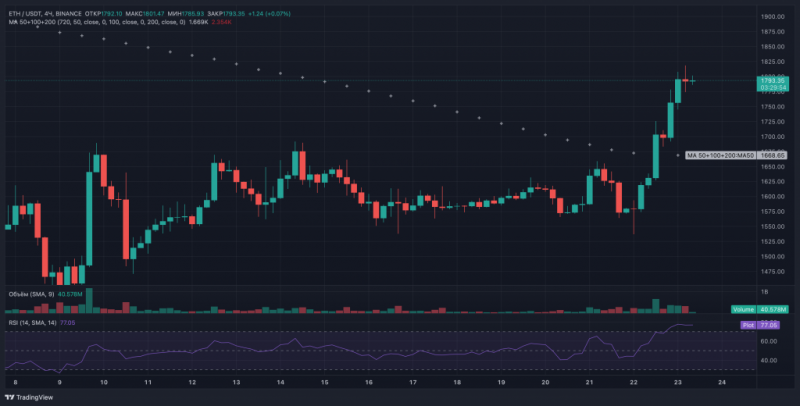Click date 19 on the time axis

(x=501, y=383)
